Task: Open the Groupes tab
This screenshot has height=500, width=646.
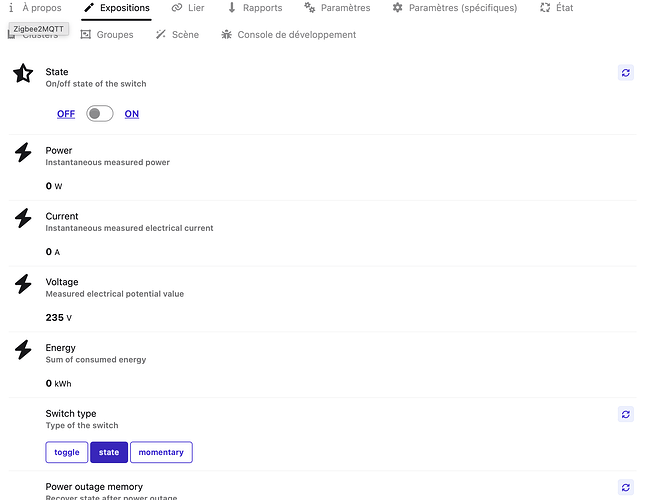Action: coord(107,35)
